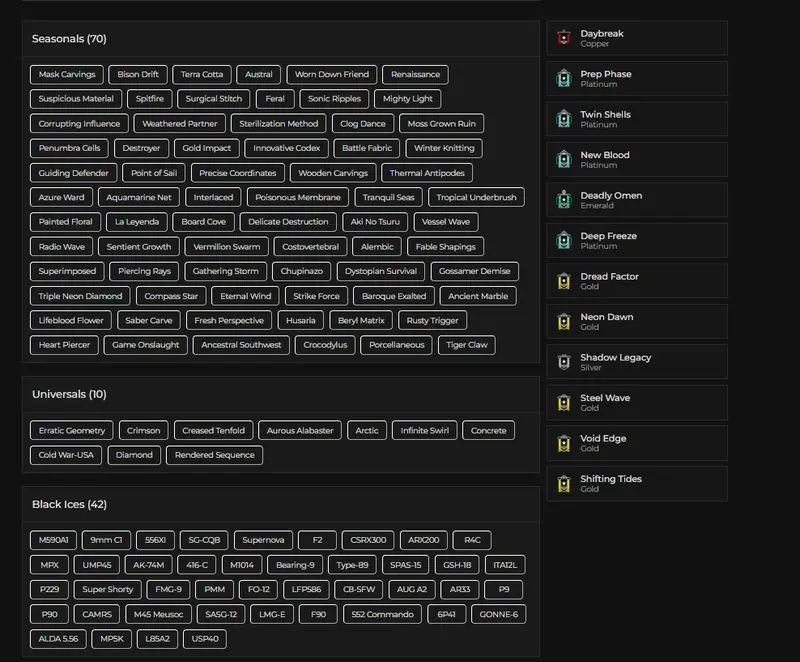Open the Steel Wave season entry

coord(605,403)
